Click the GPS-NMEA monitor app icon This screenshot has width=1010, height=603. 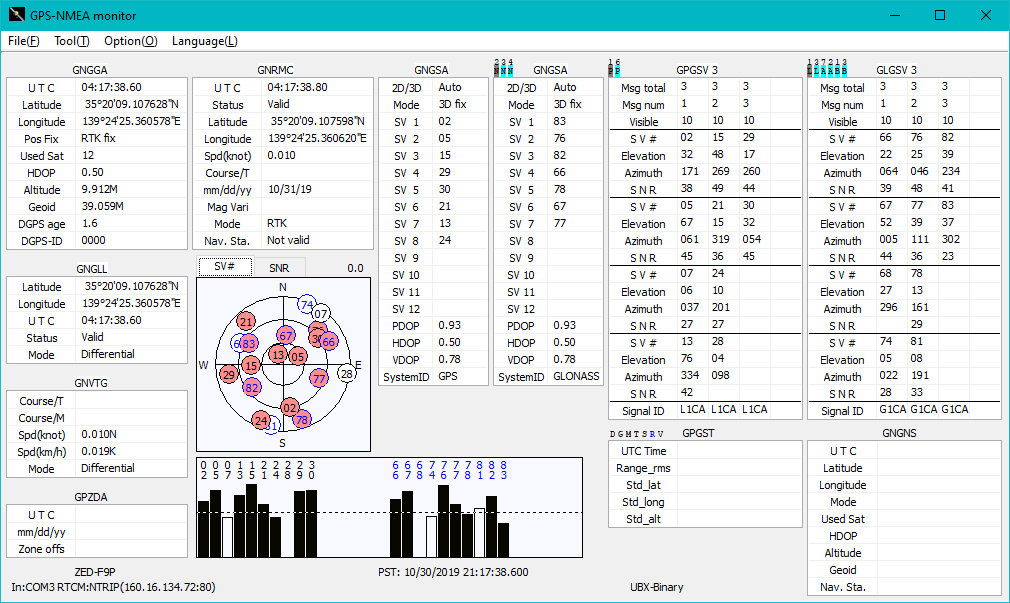[x=16, y=15]
